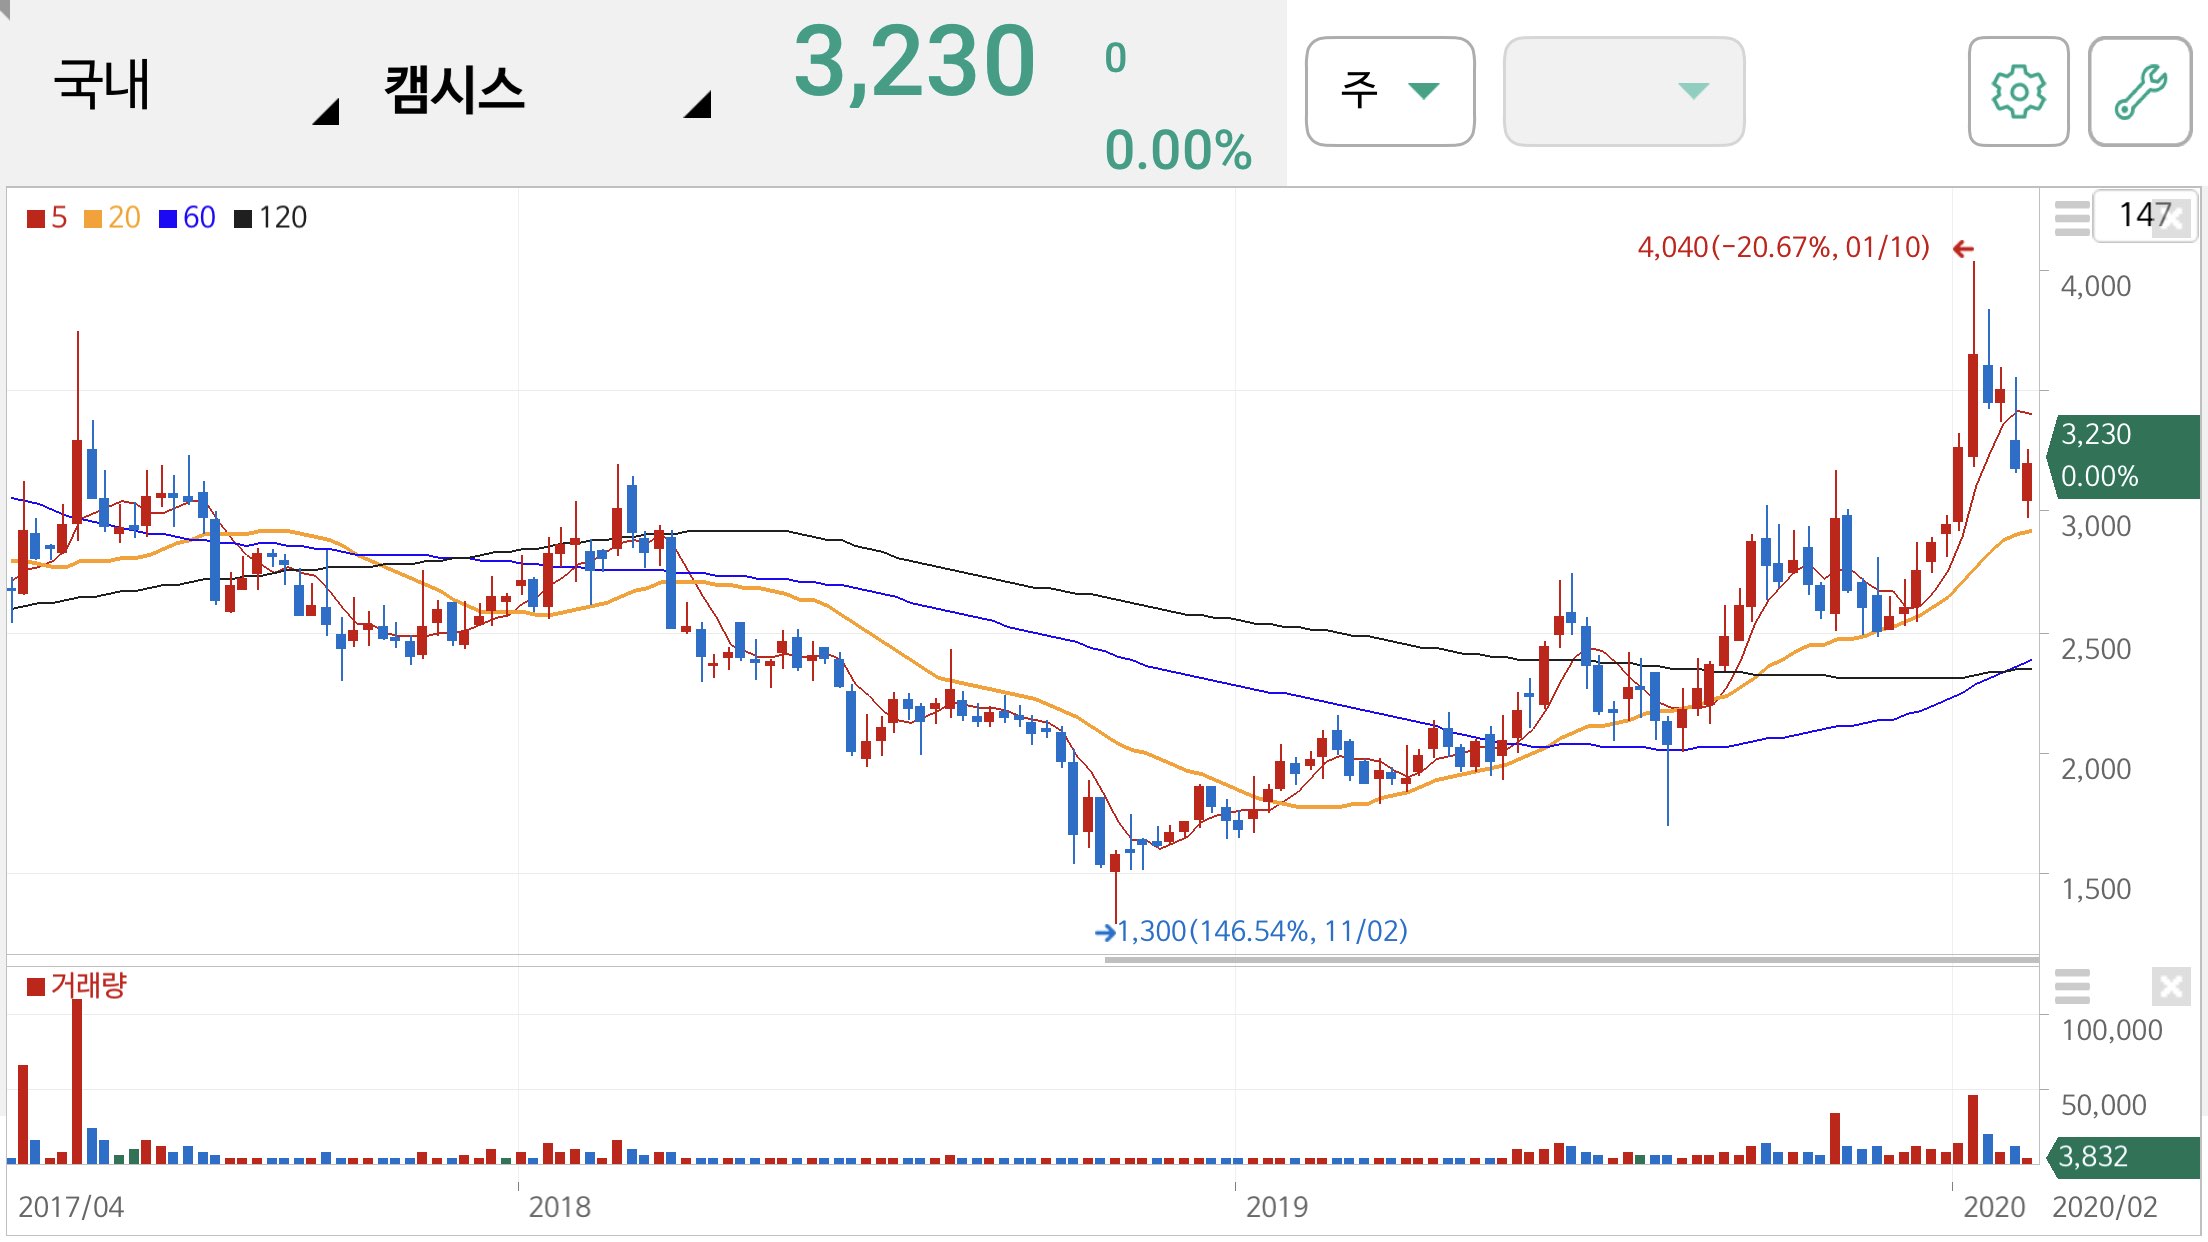Open the price chart hamburger menu icon
Viewport: 2208px width, 1242px height.
pyautogui.click(x=2072, y=217)
